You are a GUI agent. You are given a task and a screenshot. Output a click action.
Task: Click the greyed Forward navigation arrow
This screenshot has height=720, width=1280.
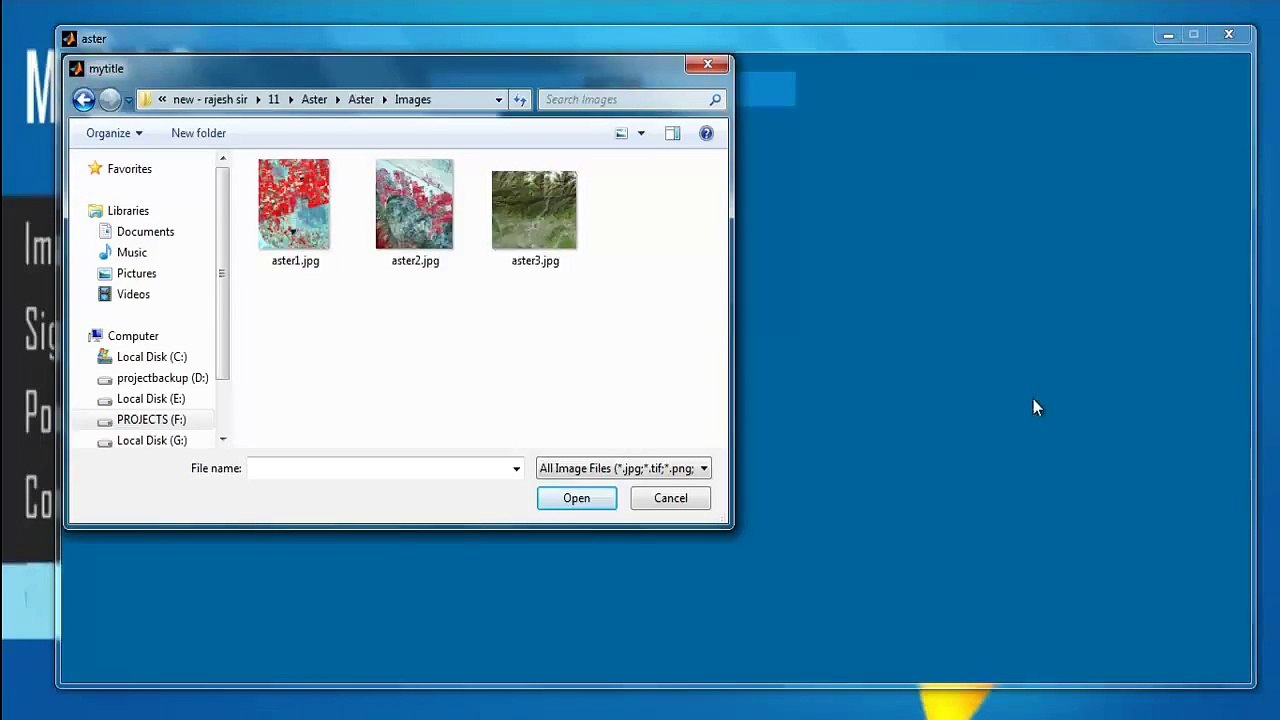click(x=110, y=99)
